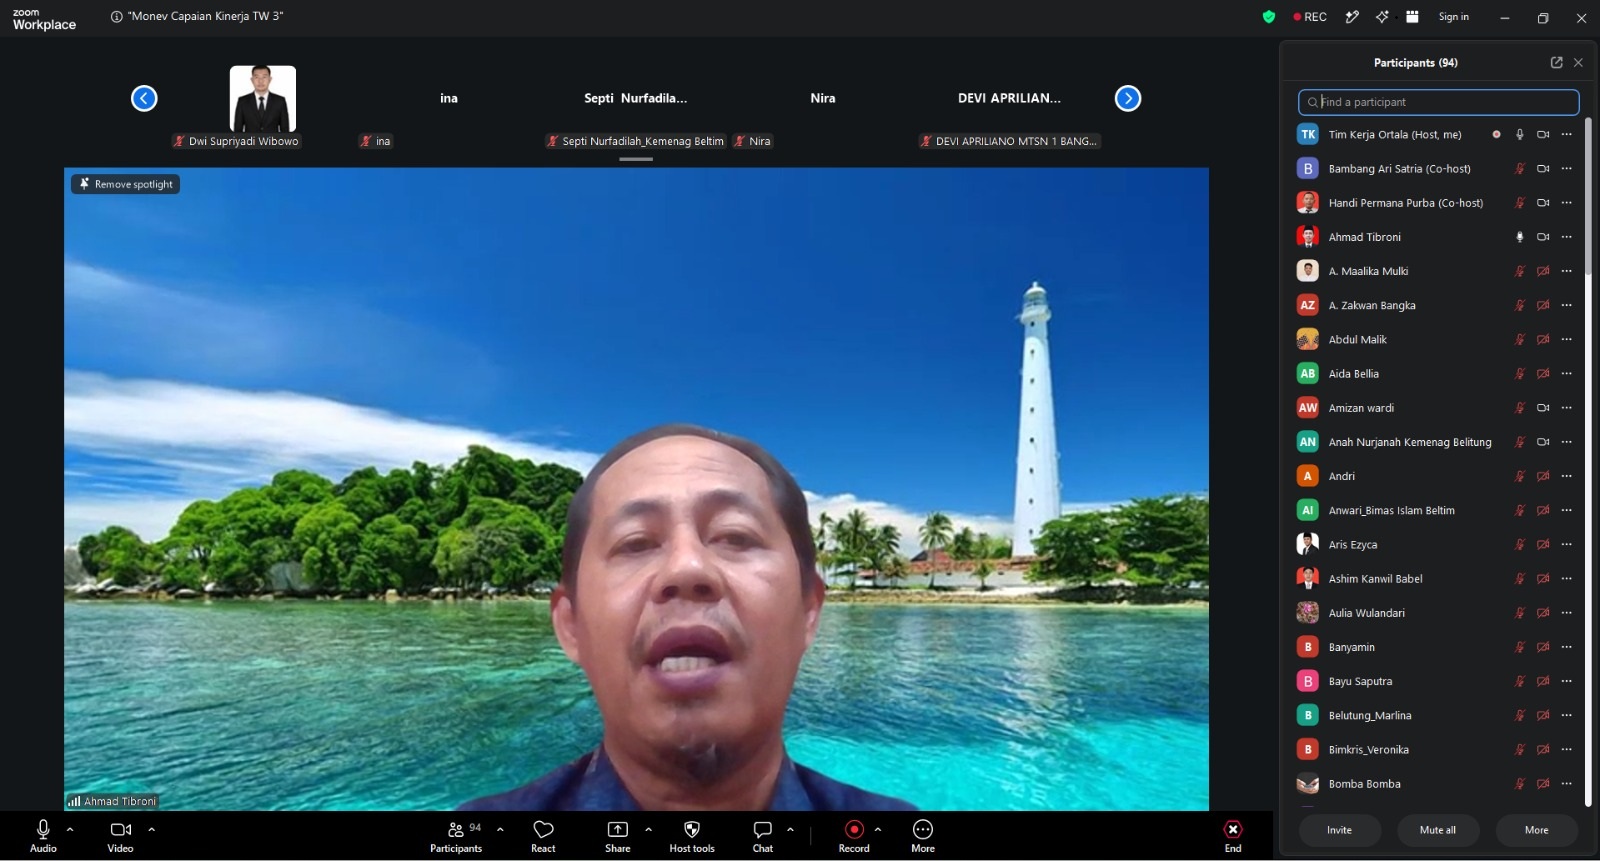1600x861 pixels.
Task: Click the REC recording indicator
Action: 1310,17
